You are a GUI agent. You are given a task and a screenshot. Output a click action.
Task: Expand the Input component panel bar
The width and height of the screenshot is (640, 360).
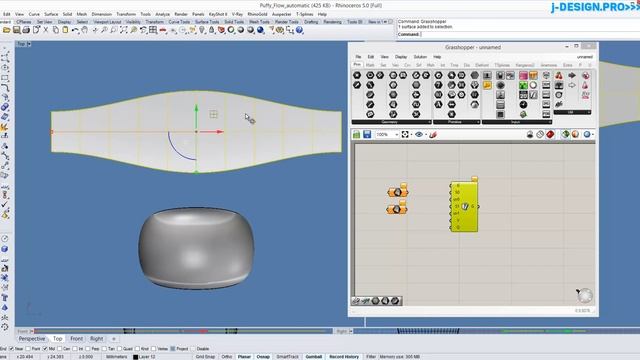tap(517, 122)
